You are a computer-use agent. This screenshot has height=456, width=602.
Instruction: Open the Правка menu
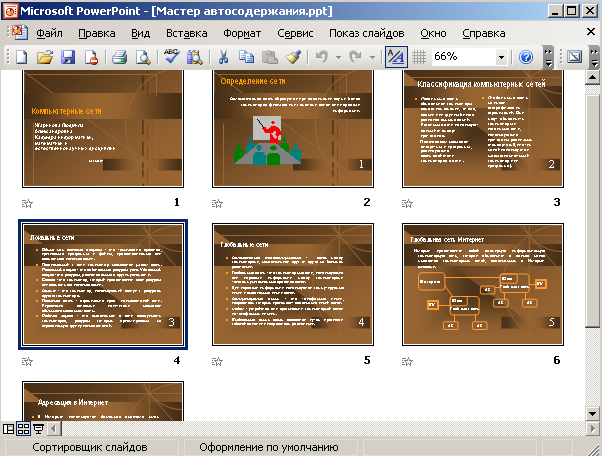pos(97,33)
